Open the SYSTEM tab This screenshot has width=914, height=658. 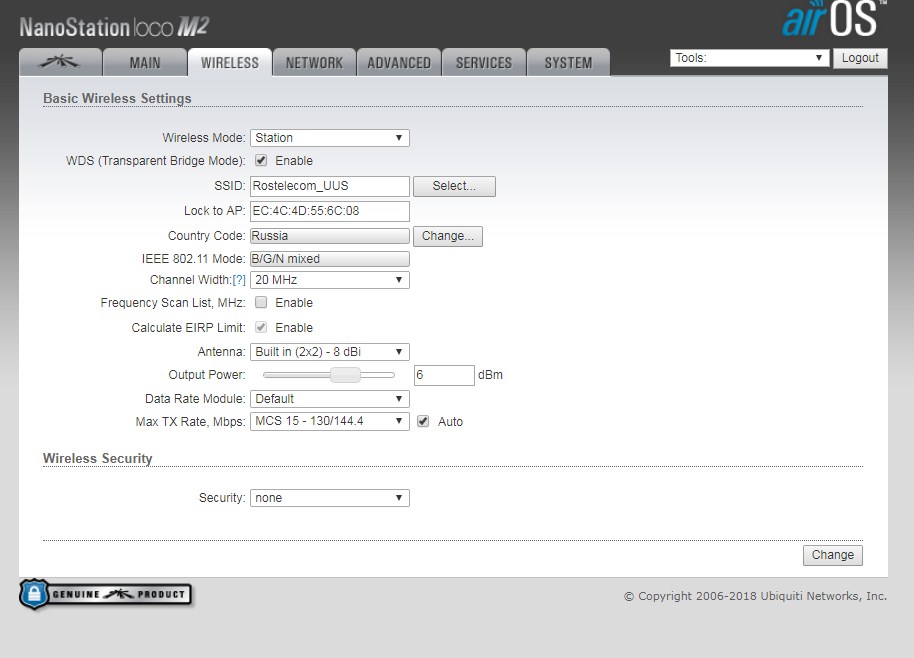point(568,62)
